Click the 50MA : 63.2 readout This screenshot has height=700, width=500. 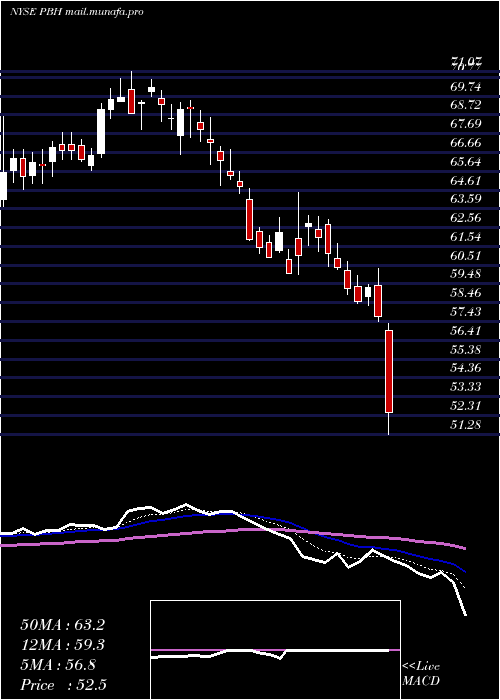click(x=62, y=625)
